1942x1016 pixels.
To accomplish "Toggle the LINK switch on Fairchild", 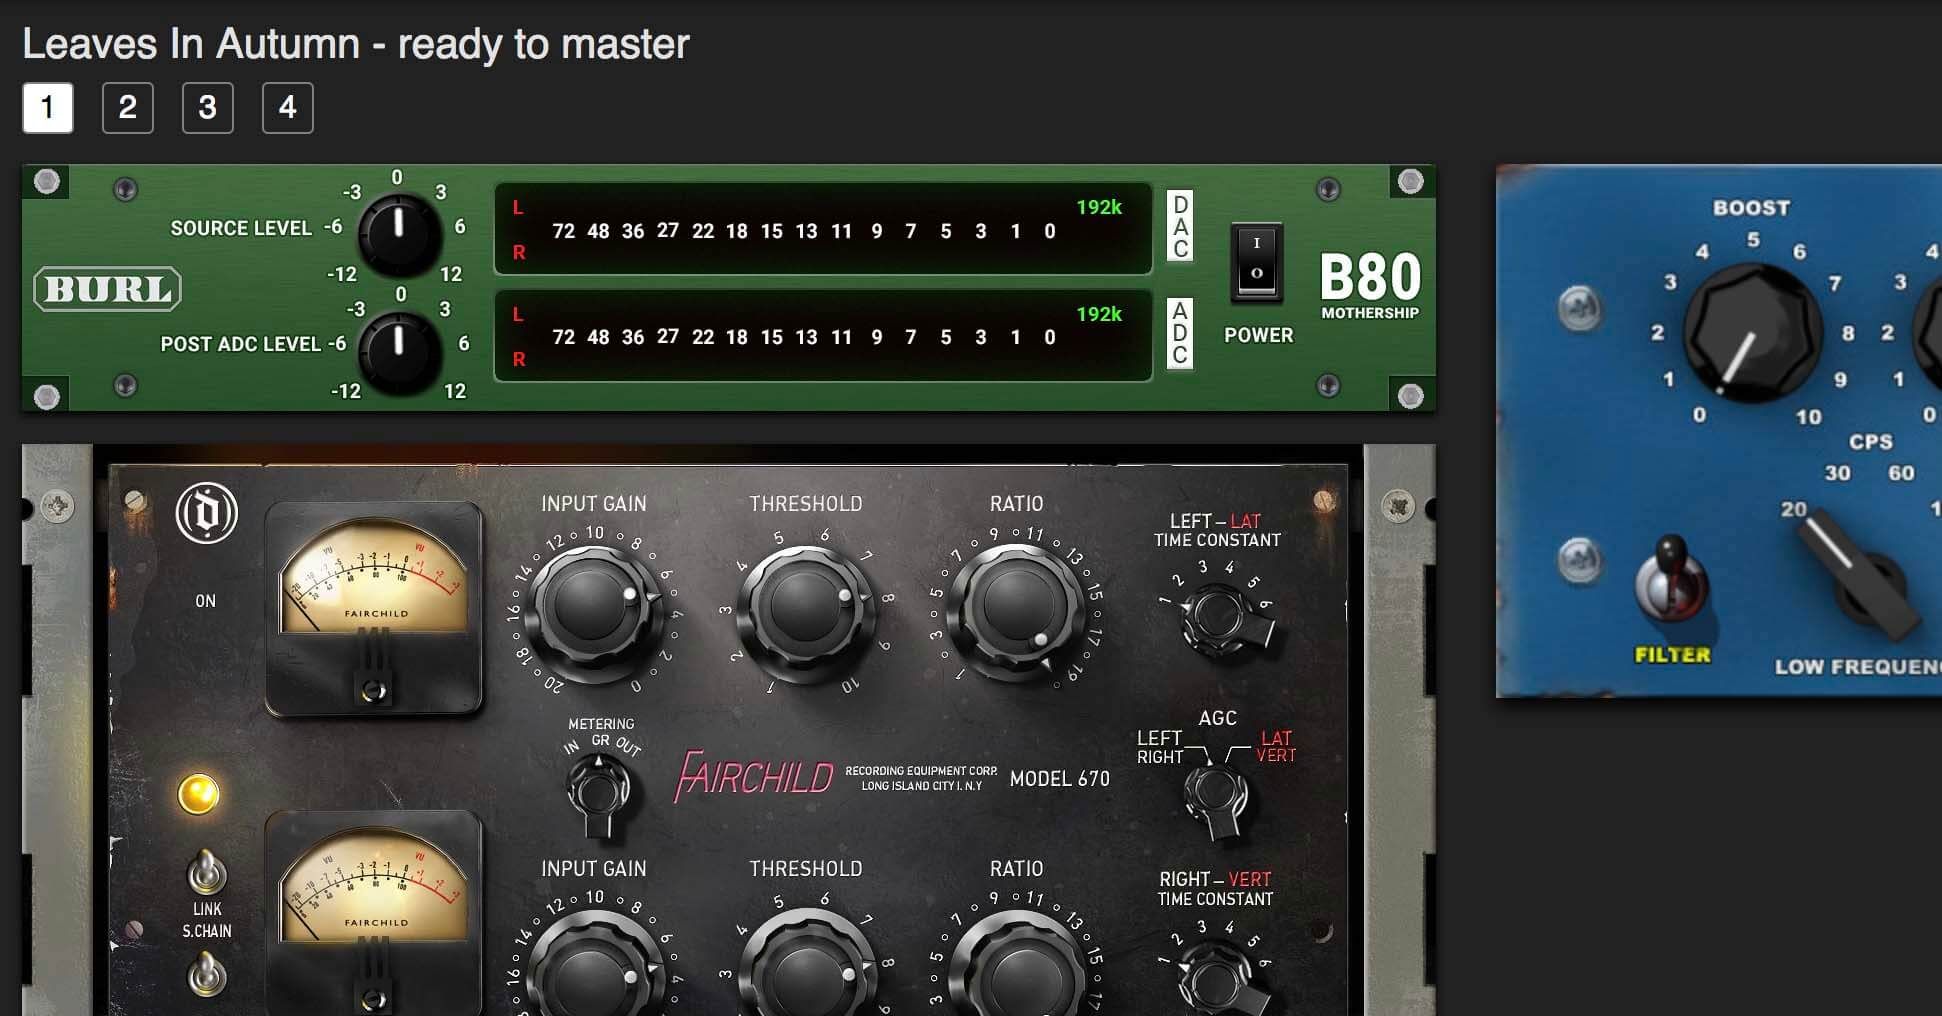I will point(206,873).
